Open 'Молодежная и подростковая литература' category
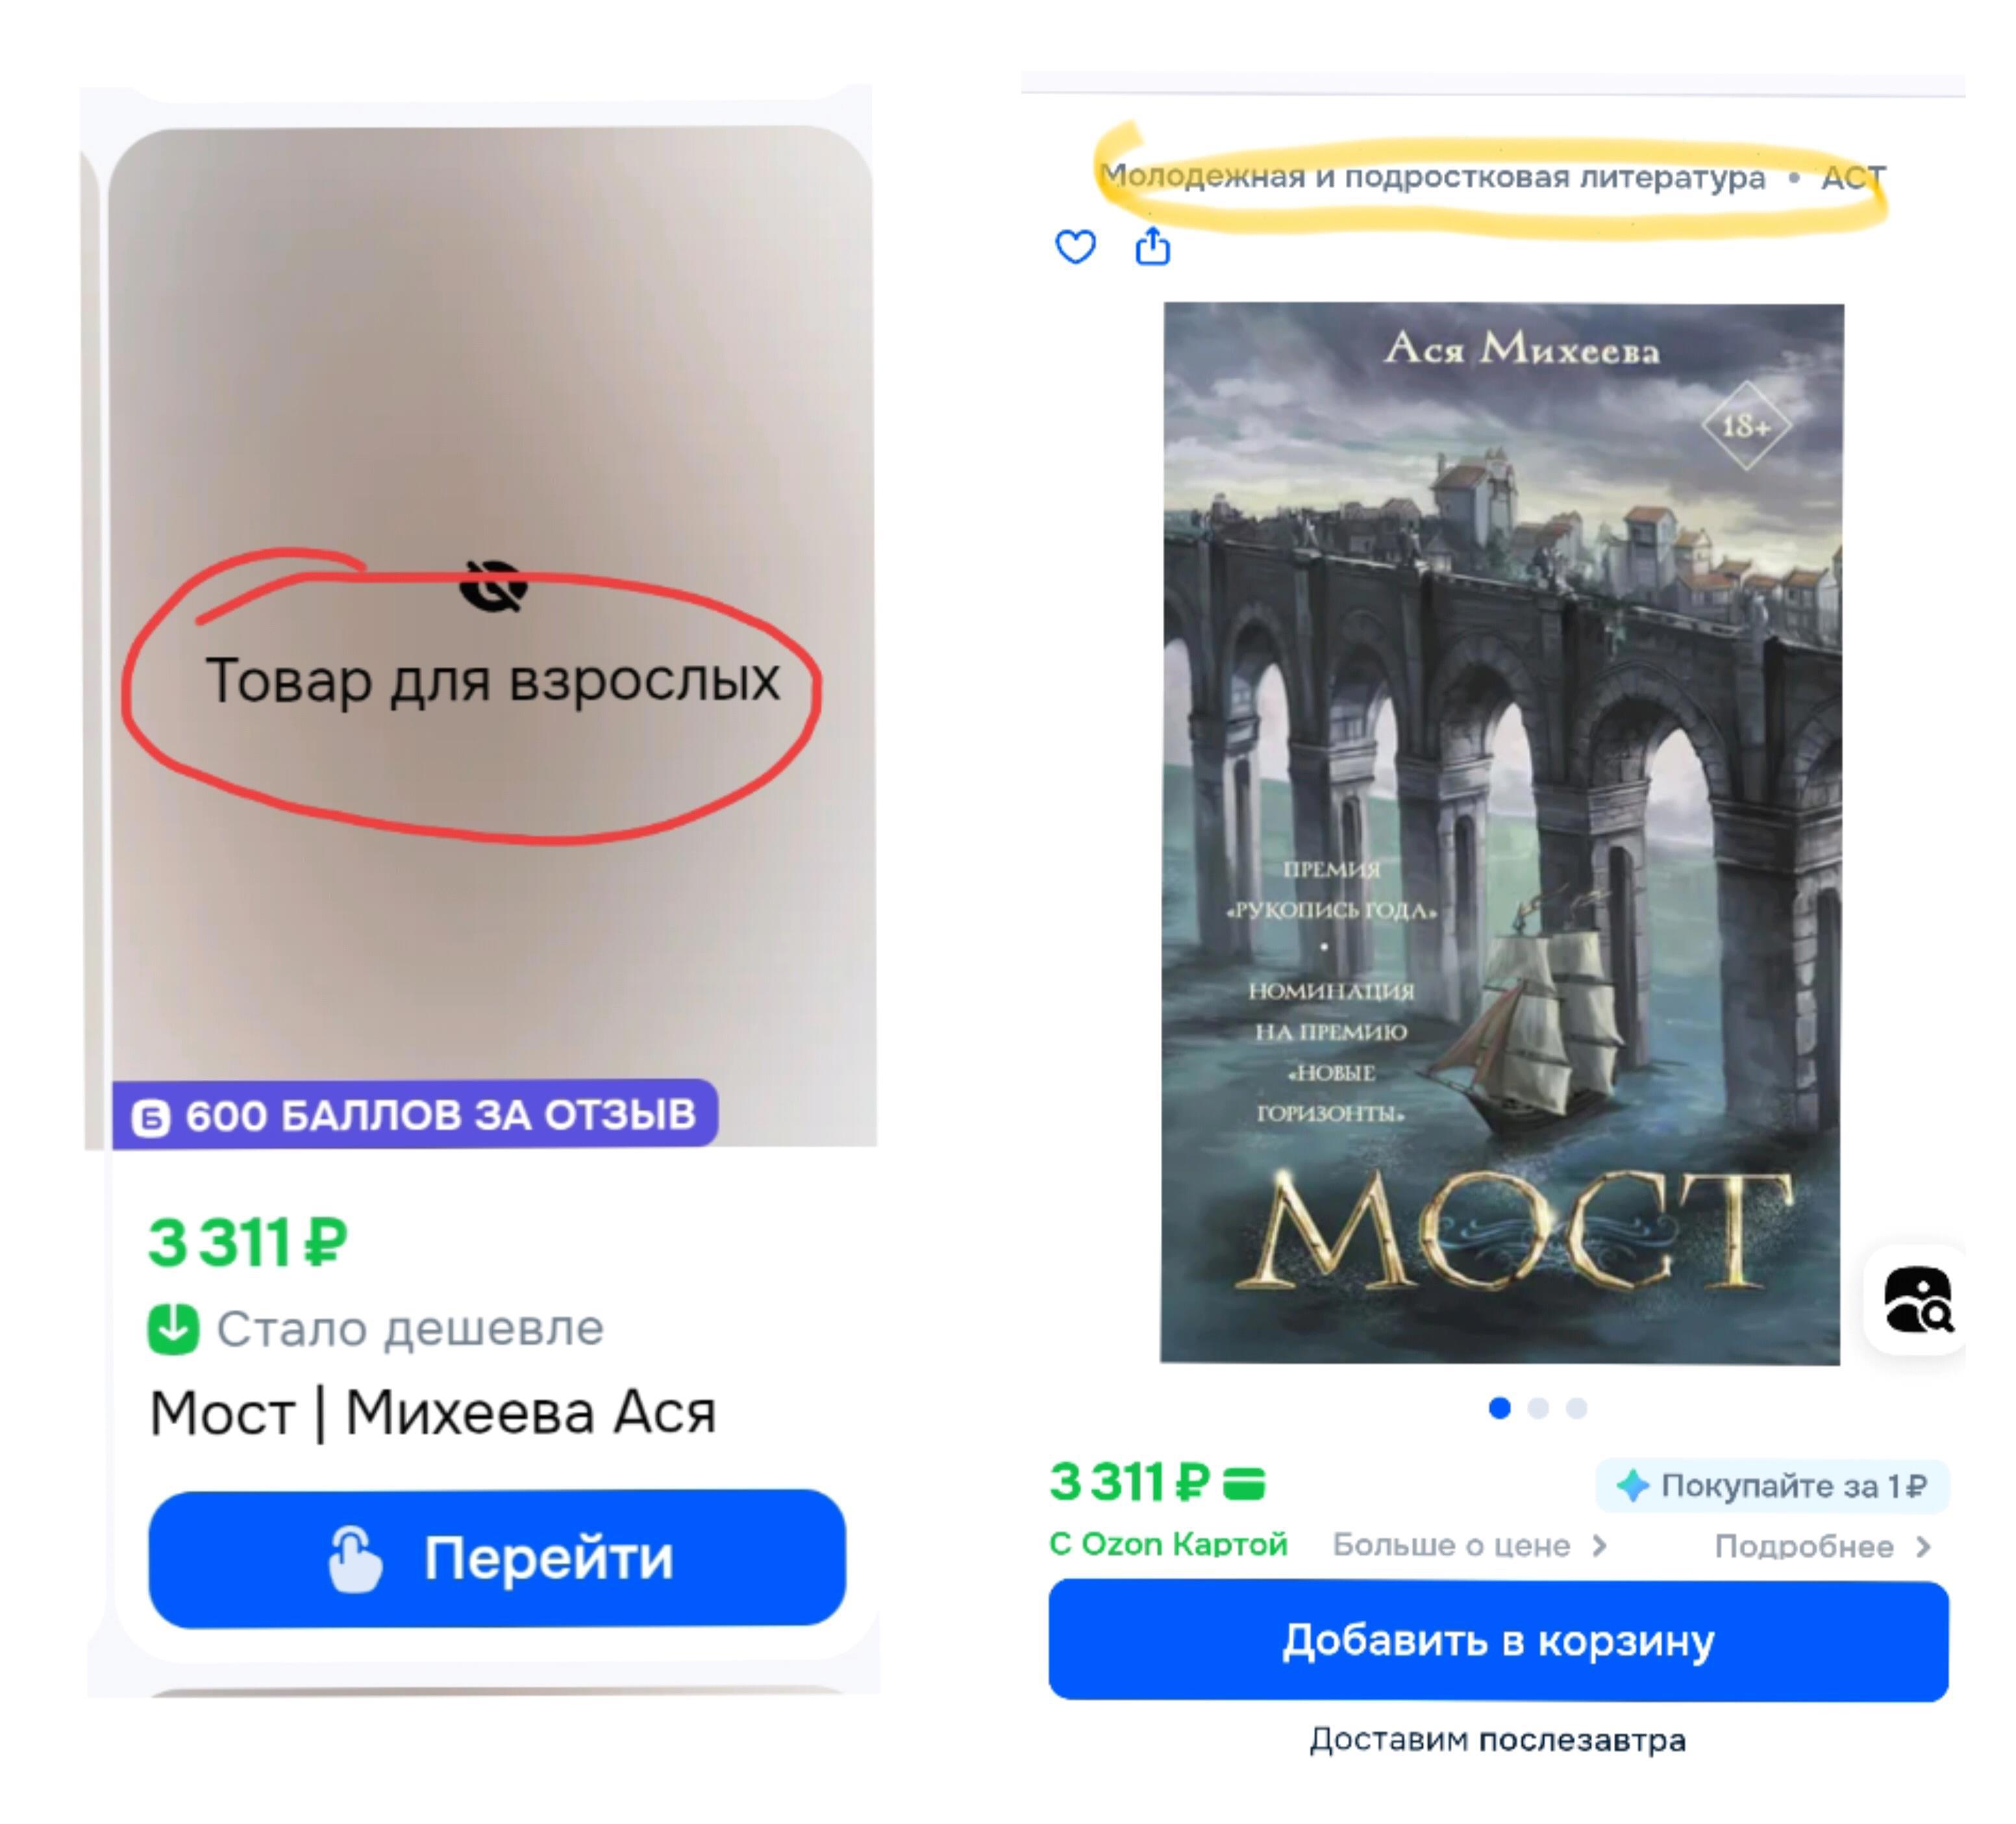 tap(1432, 177)
